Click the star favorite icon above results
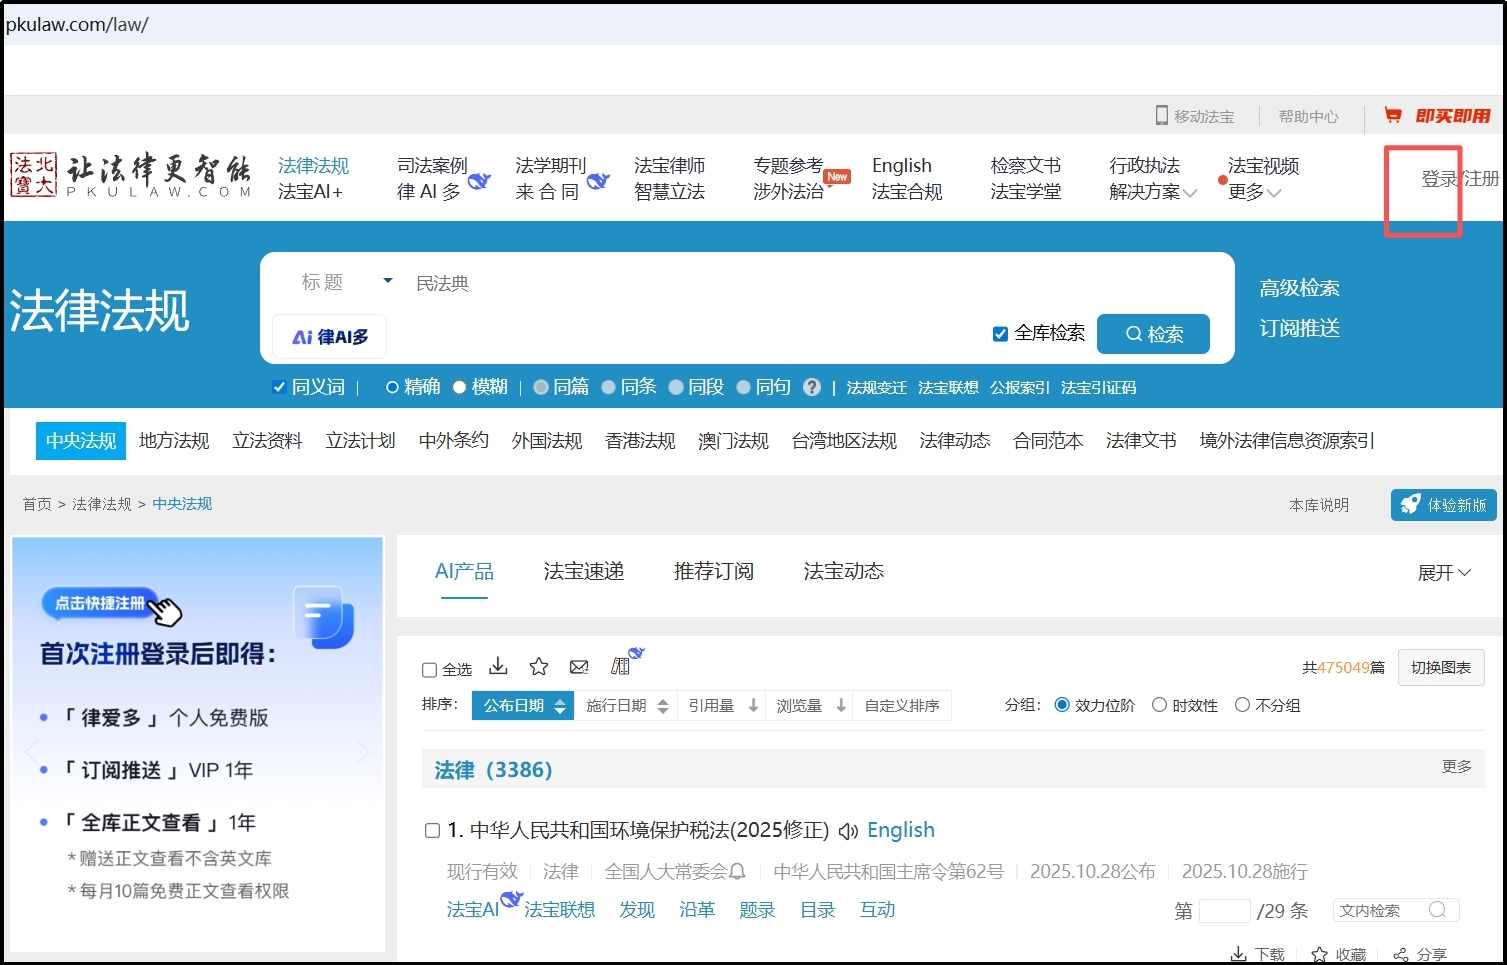1507x965 pixels. (x=538, y=665)
